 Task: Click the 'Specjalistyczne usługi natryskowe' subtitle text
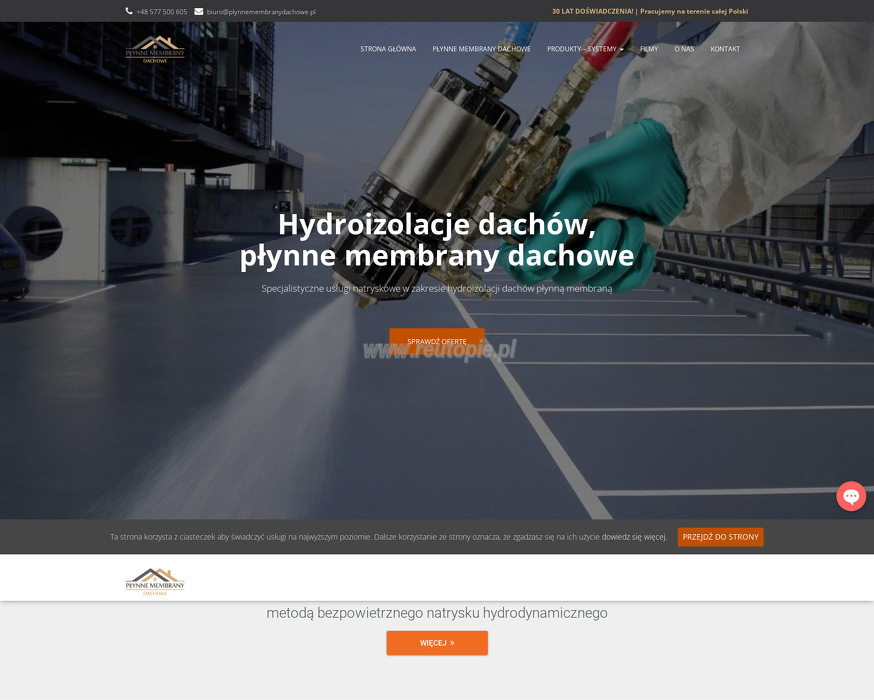pos(437,289)
